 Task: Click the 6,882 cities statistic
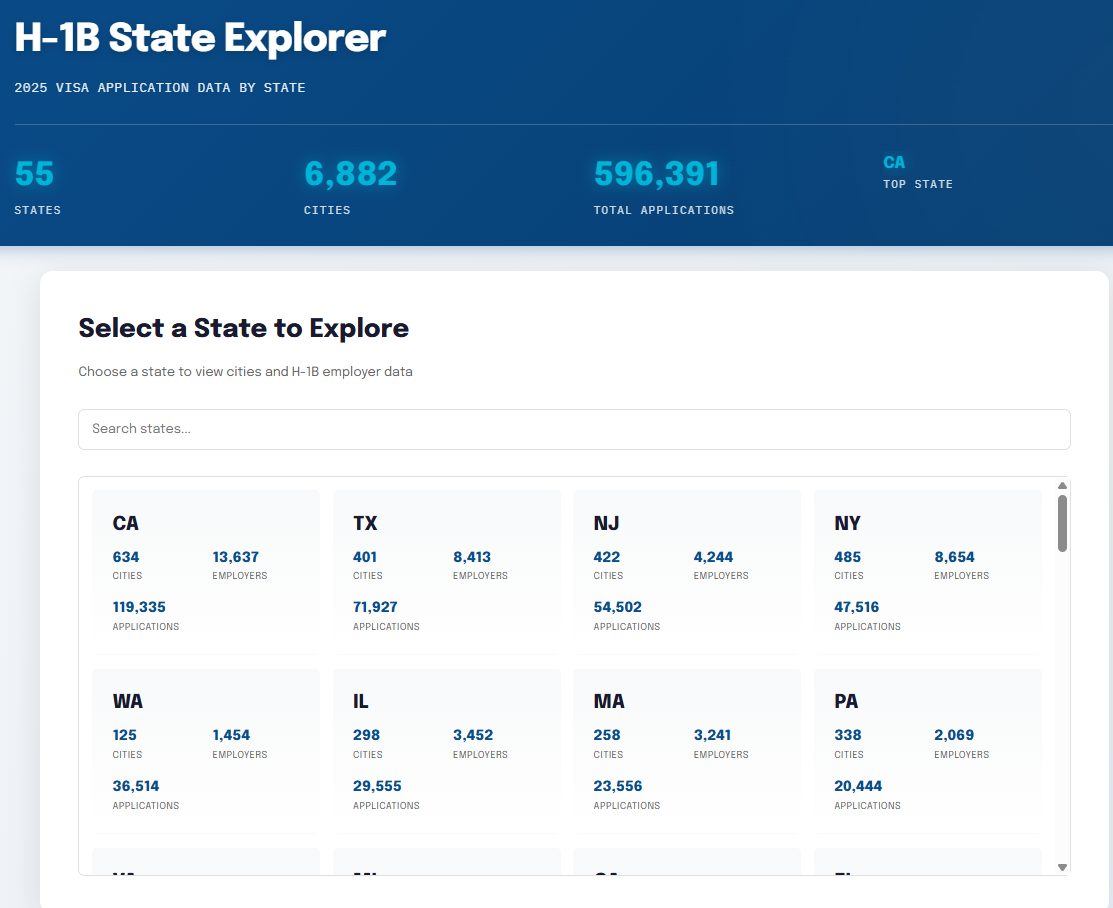(350, 174)
